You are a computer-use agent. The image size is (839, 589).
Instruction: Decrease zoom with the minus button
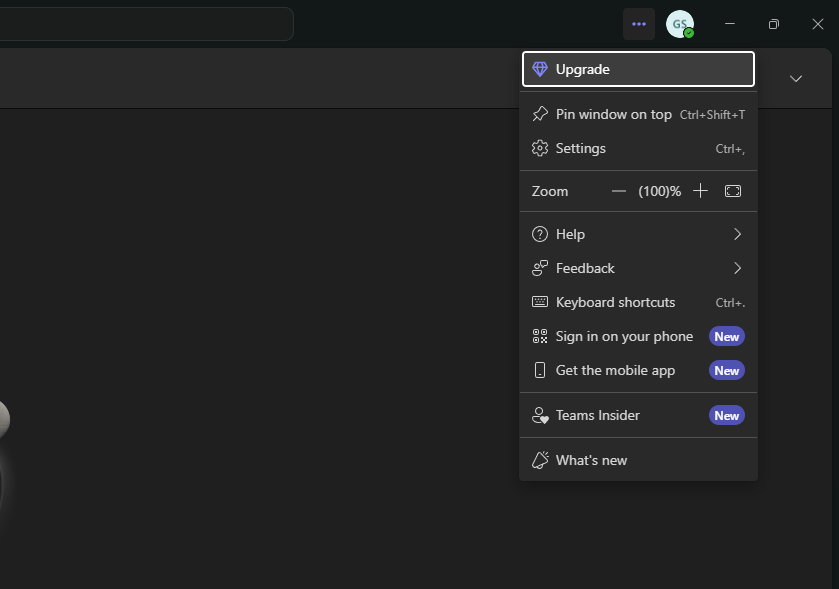[619, 191]
